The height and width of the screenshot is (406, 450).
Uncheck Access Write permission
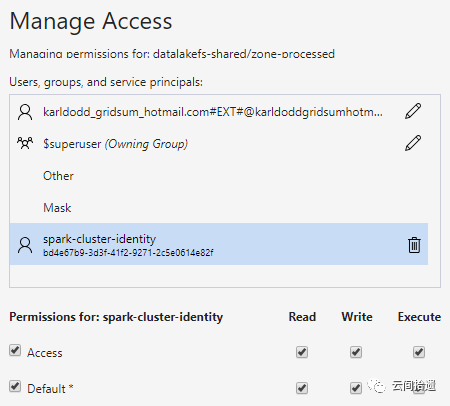tap(356, 352)
